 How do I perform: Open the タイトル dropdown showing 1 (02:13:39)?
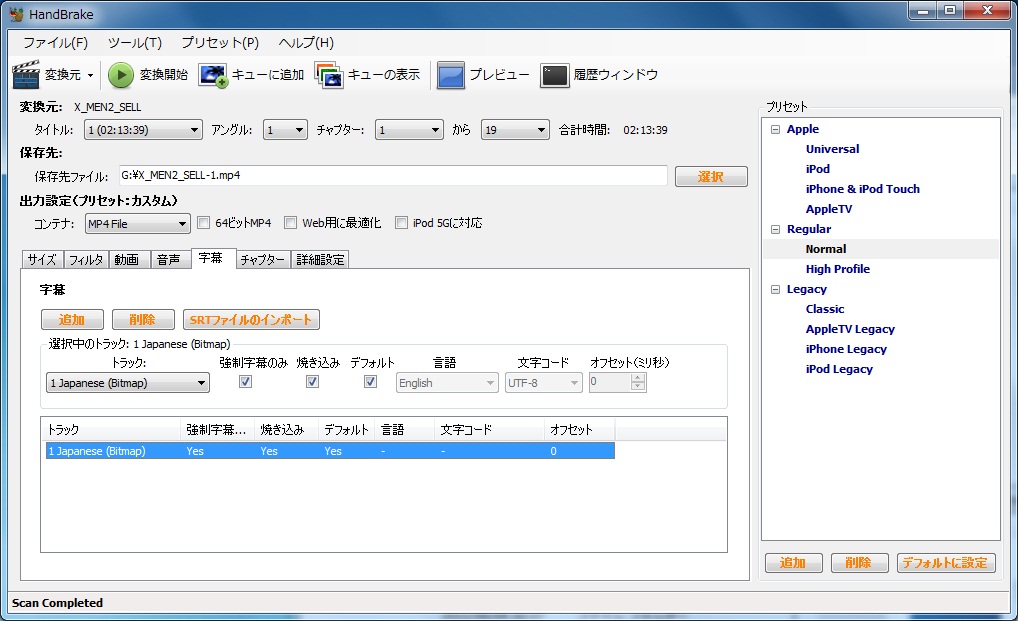tap(143, 130)
